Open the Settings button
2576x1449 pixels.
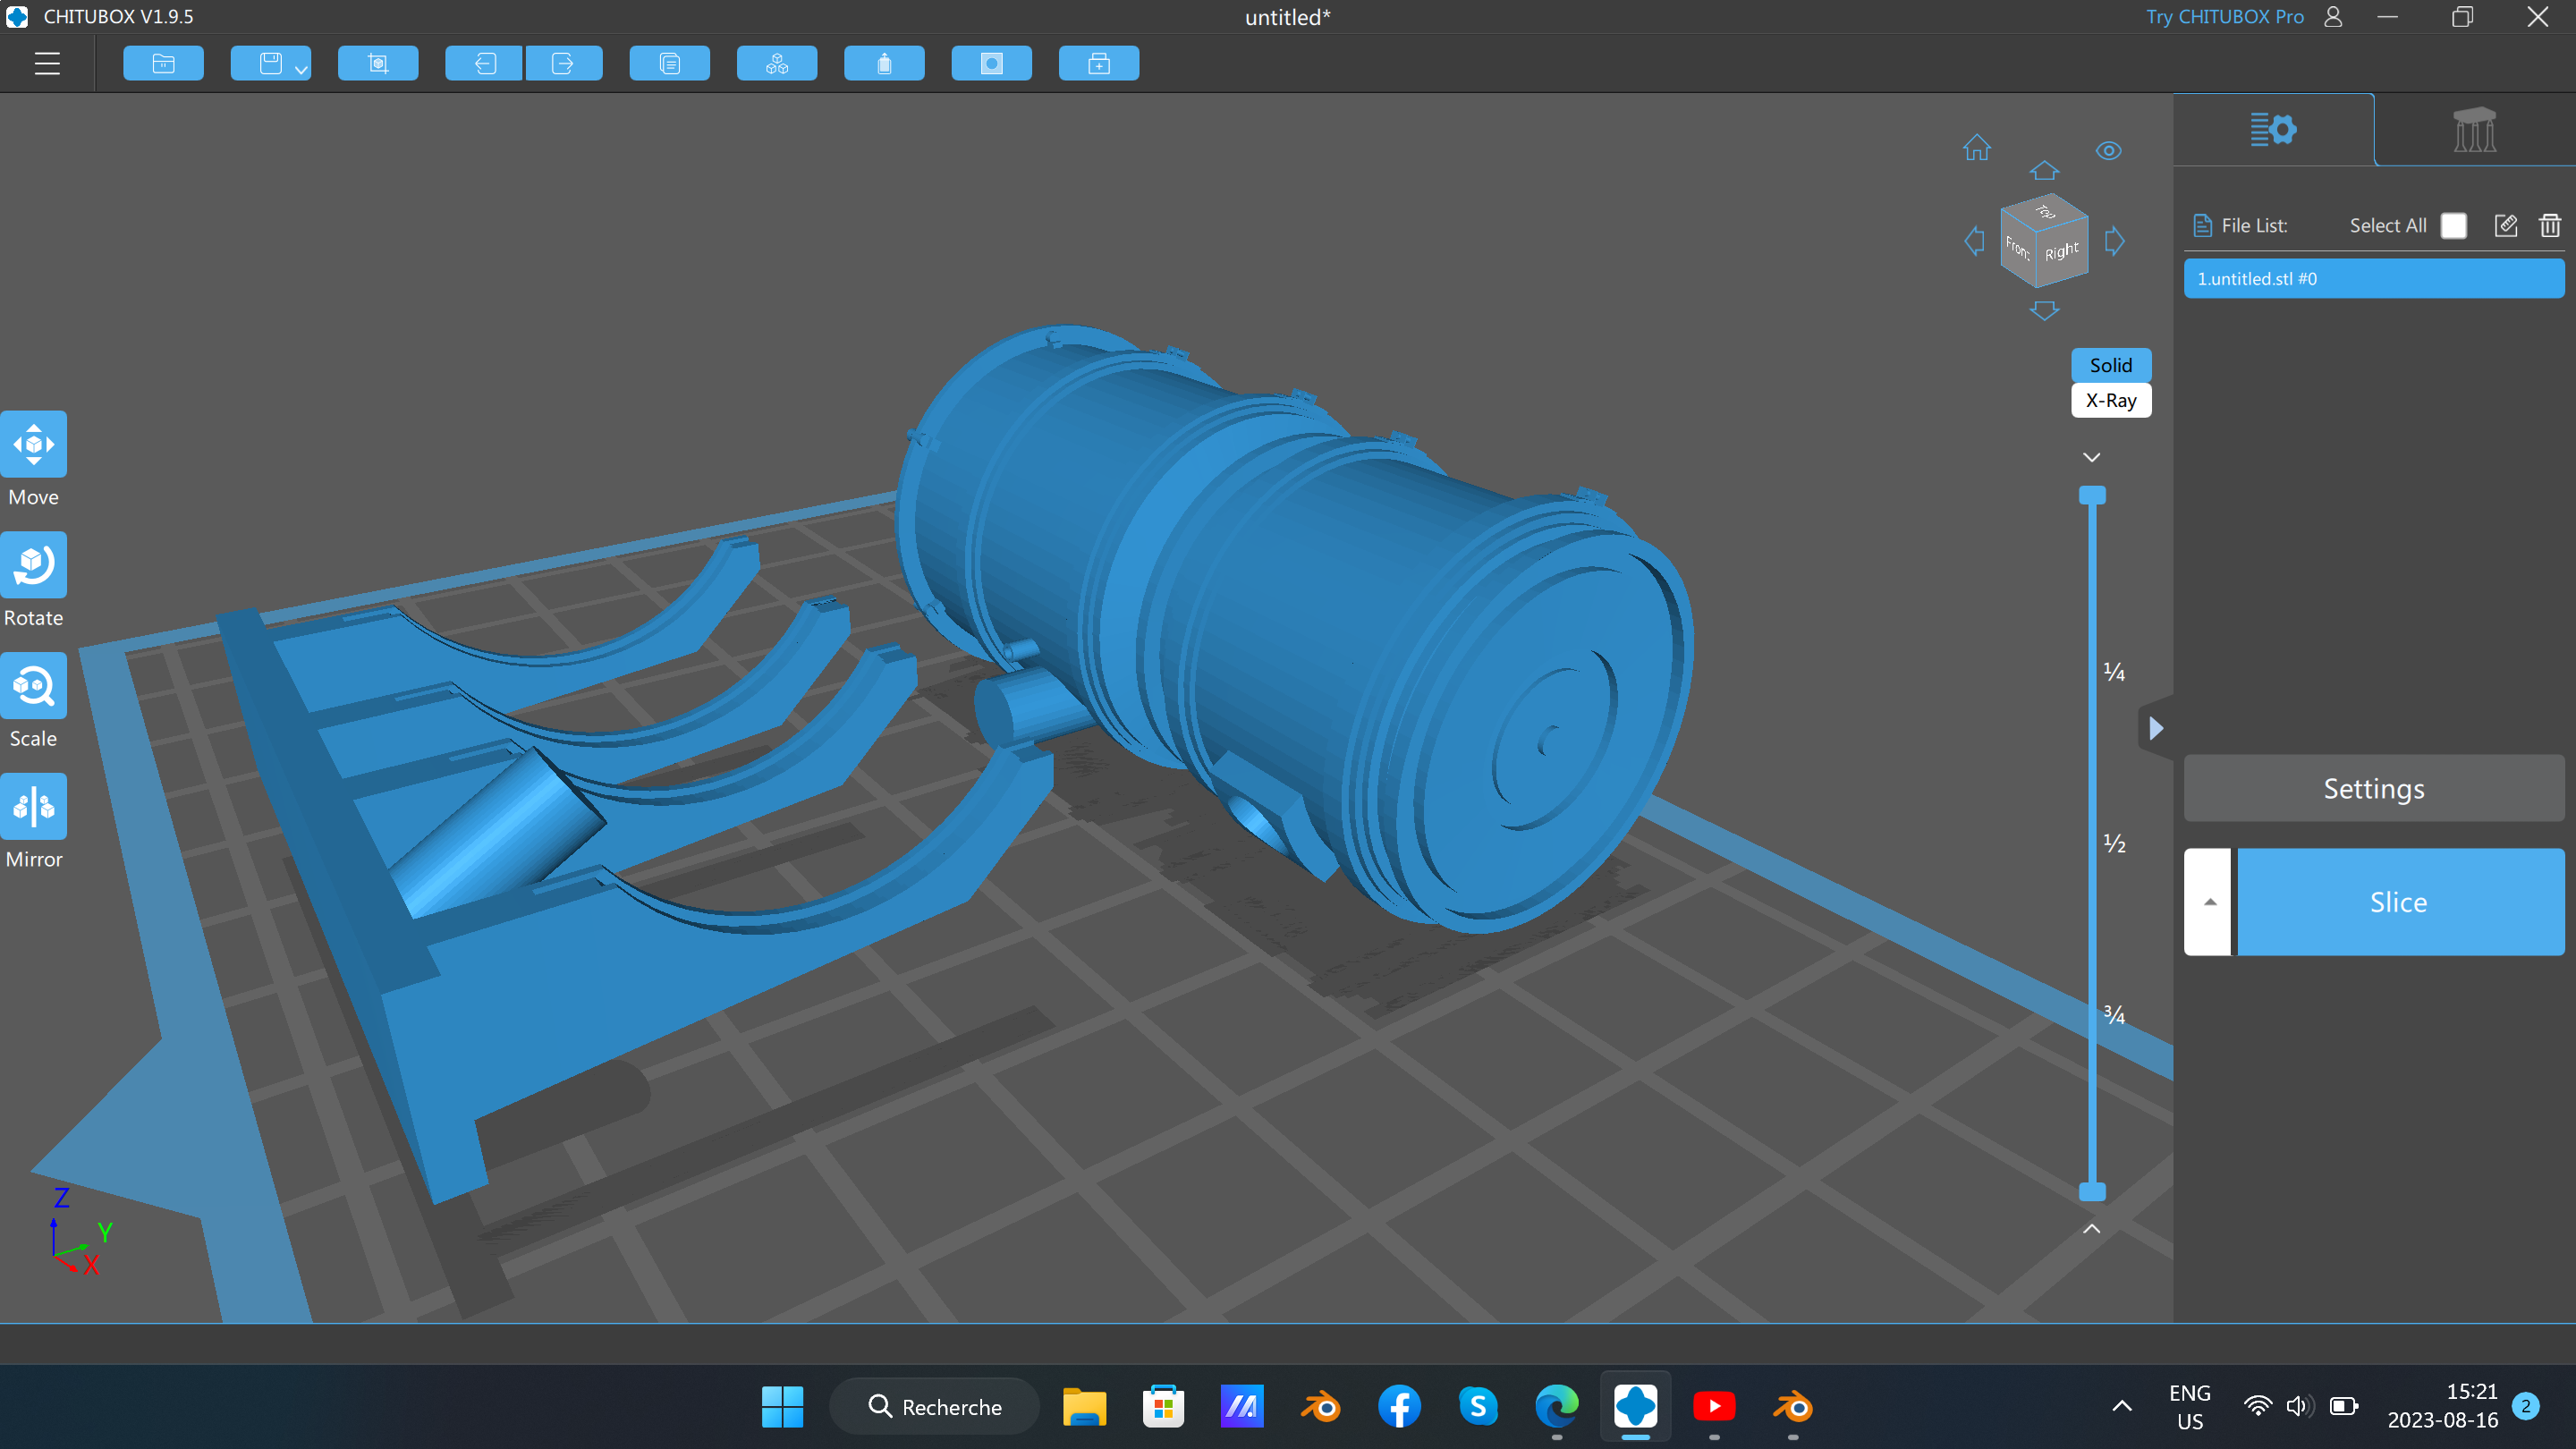[x=2373, y=788]
